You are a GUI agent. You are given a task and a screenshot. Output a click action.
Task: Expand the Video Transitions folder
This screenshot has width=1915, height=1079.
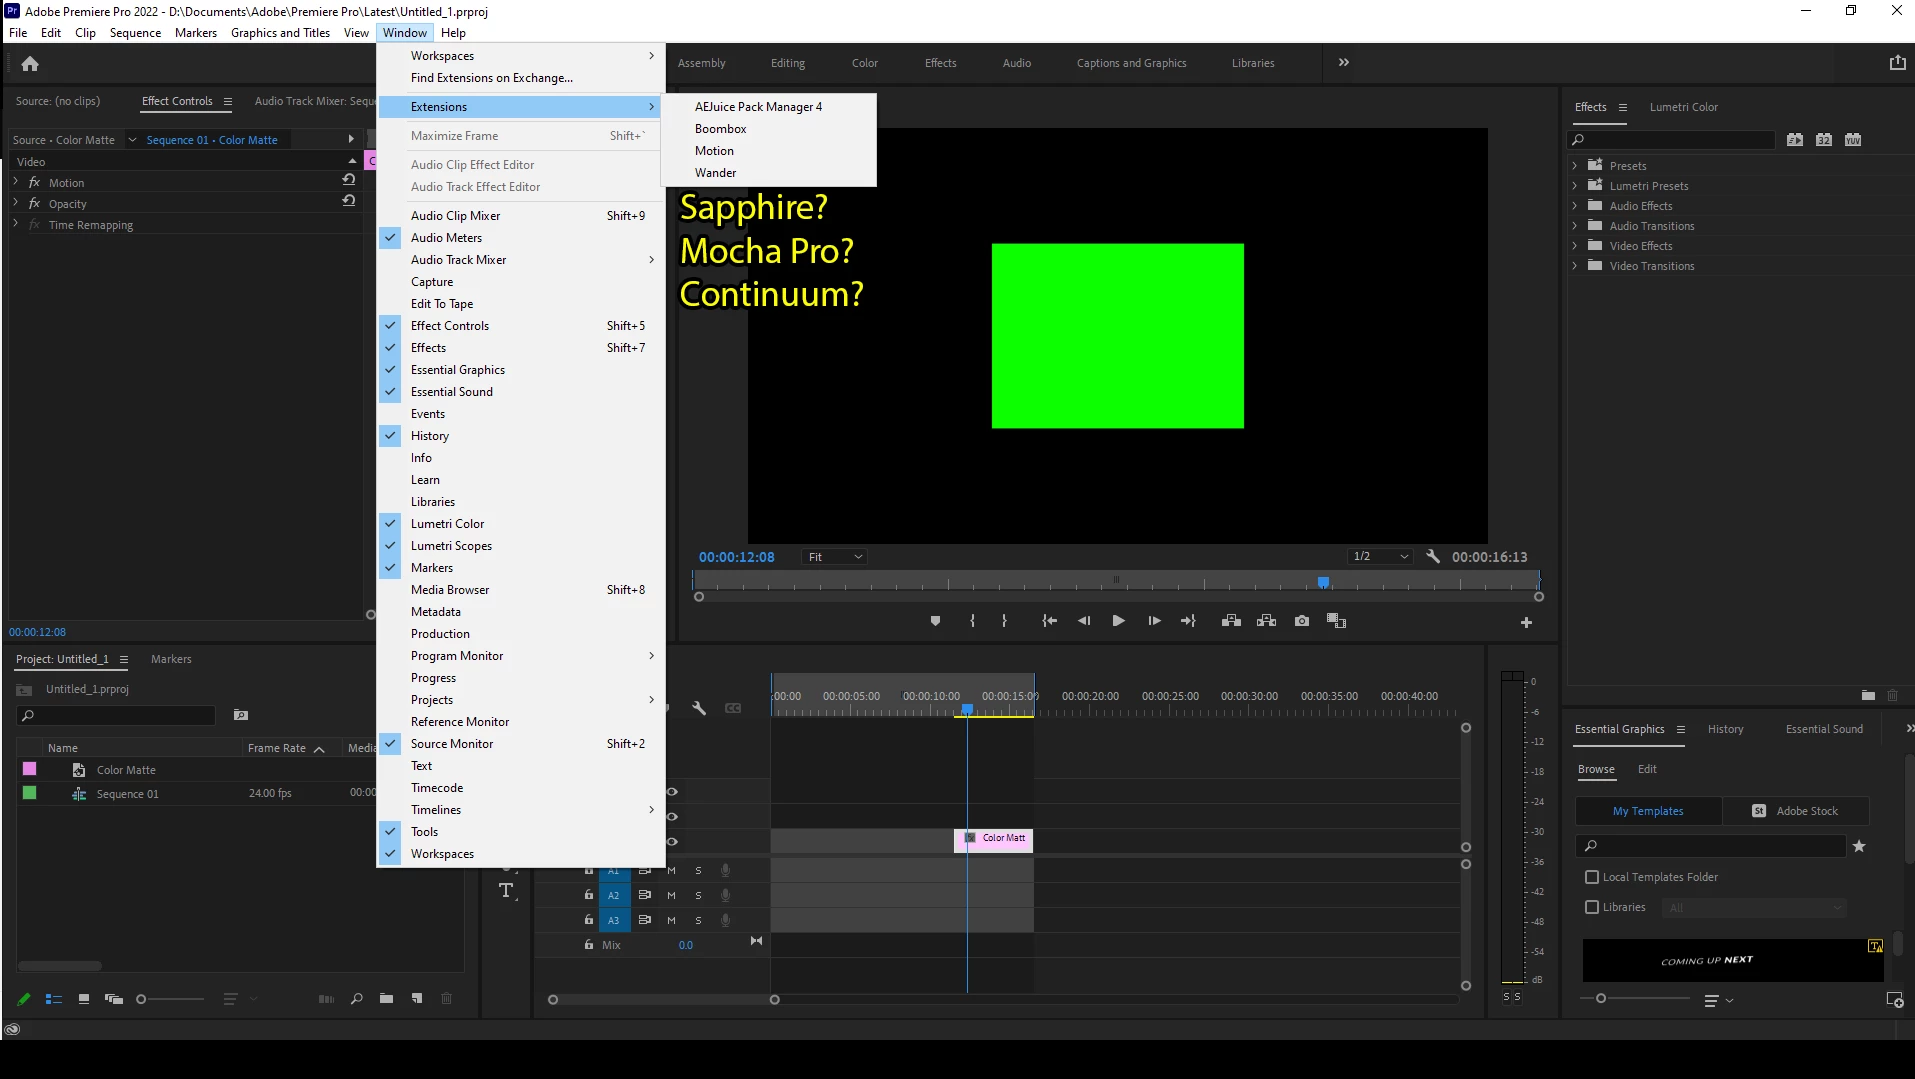1575,266
